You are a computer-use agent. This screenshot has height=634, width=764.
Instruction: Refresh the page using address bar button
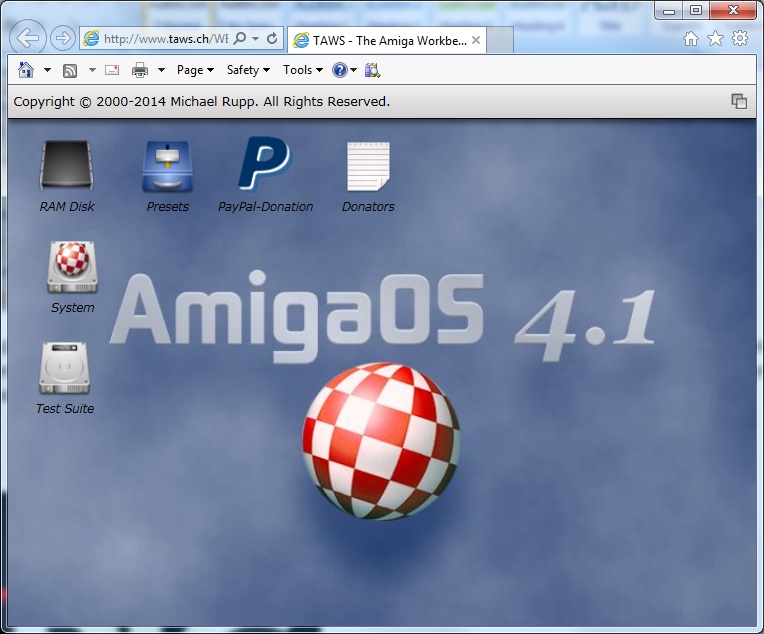coord(272,39)
